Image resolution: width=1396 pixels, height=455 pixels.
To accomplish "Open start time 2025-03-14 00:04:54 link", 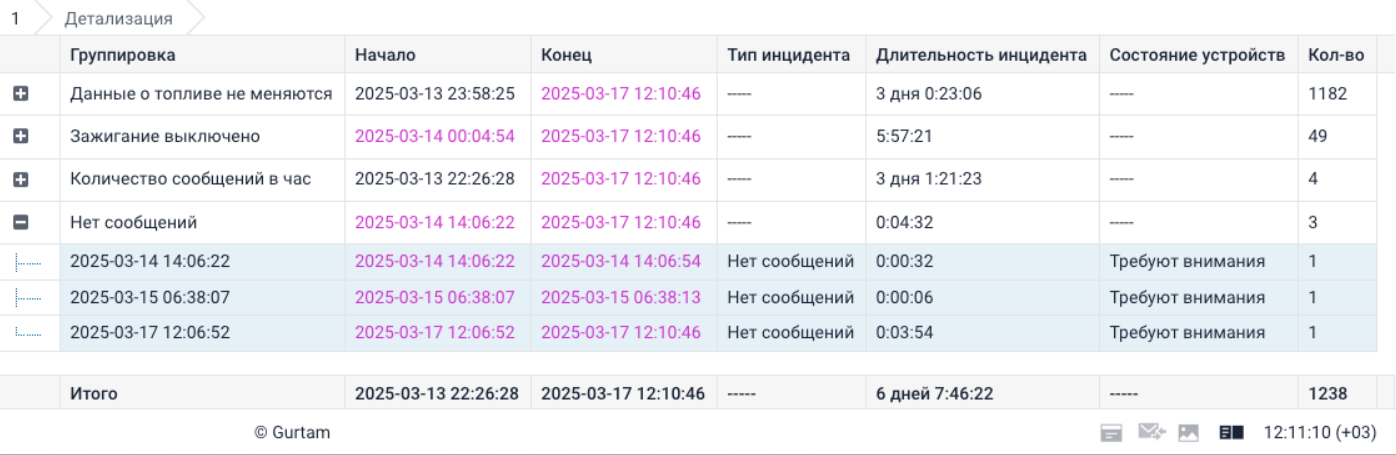I will 435,137.
